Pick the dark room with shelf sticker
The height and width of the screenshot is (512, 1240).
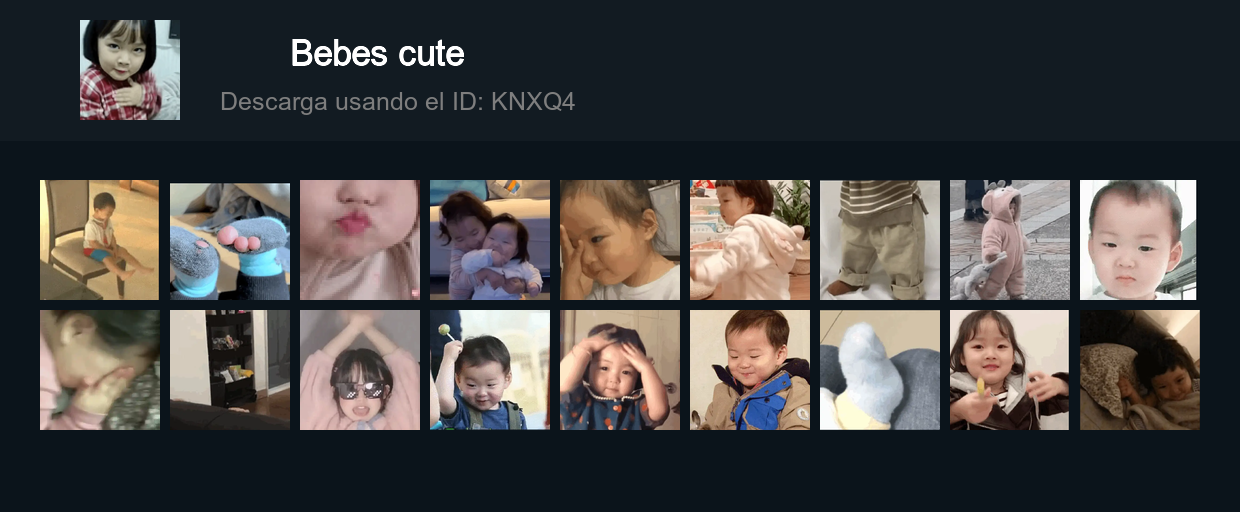pyautogui.click(x=230, y=370)
